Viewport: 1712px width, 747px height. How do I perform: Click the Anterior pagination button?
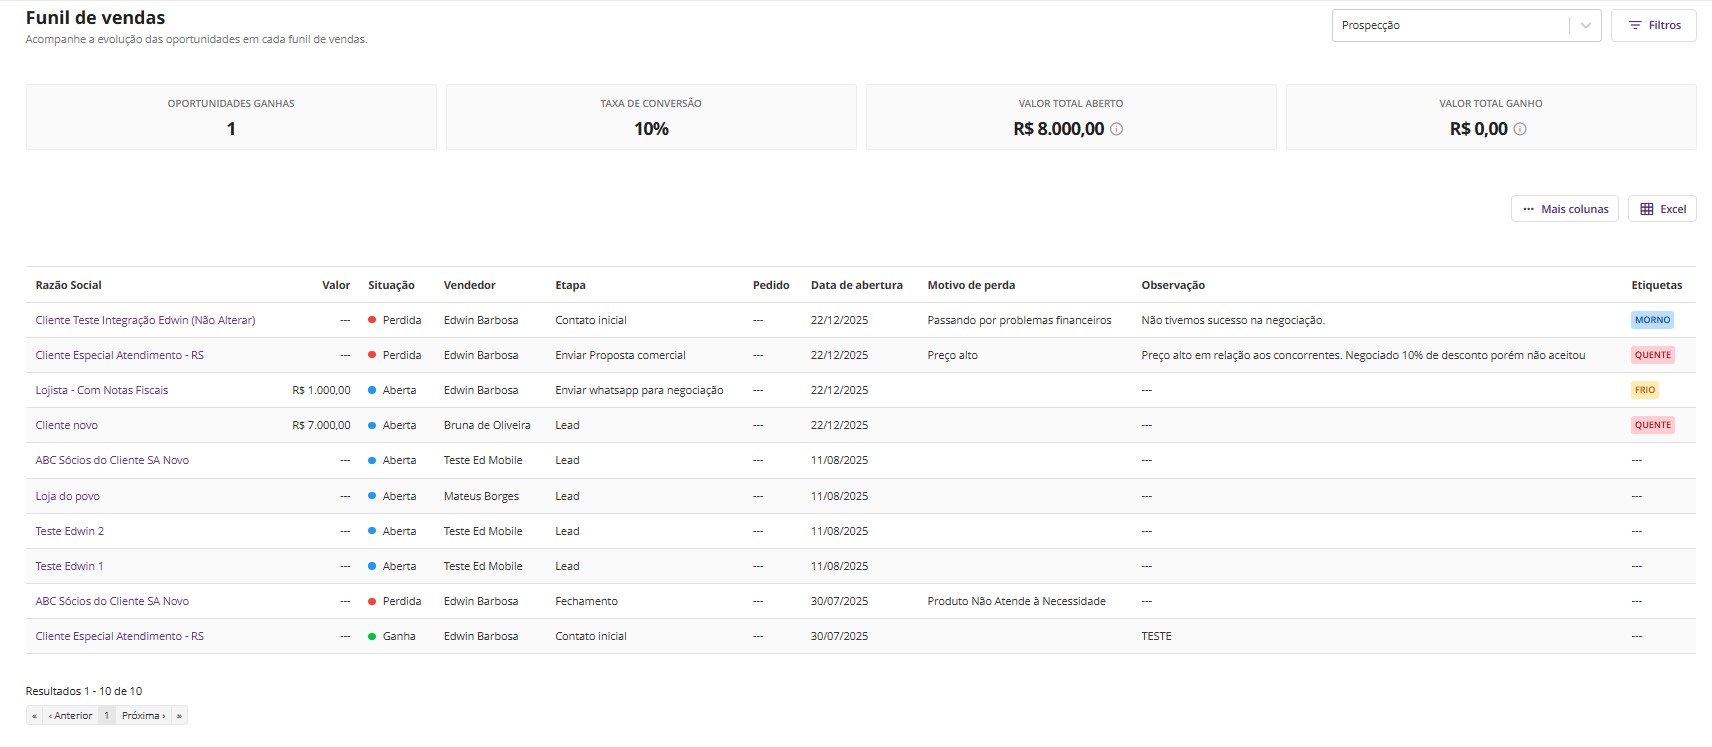pyautogui.click(x=70, y=716)
